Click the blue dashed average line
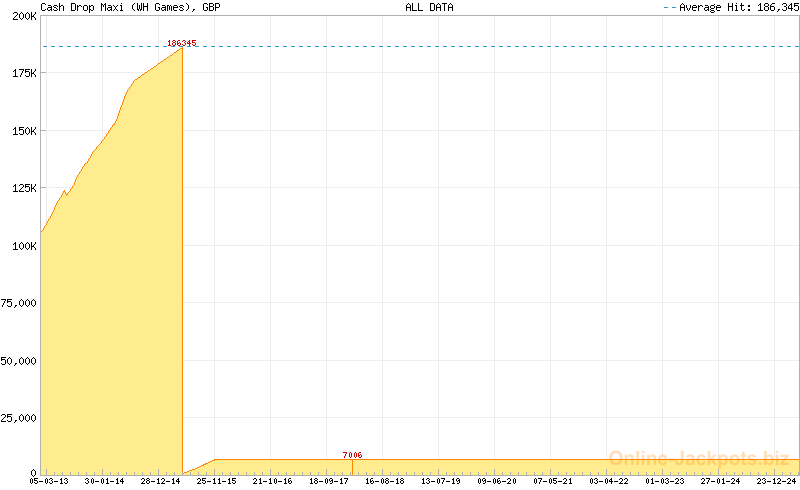 coord(500,46)
